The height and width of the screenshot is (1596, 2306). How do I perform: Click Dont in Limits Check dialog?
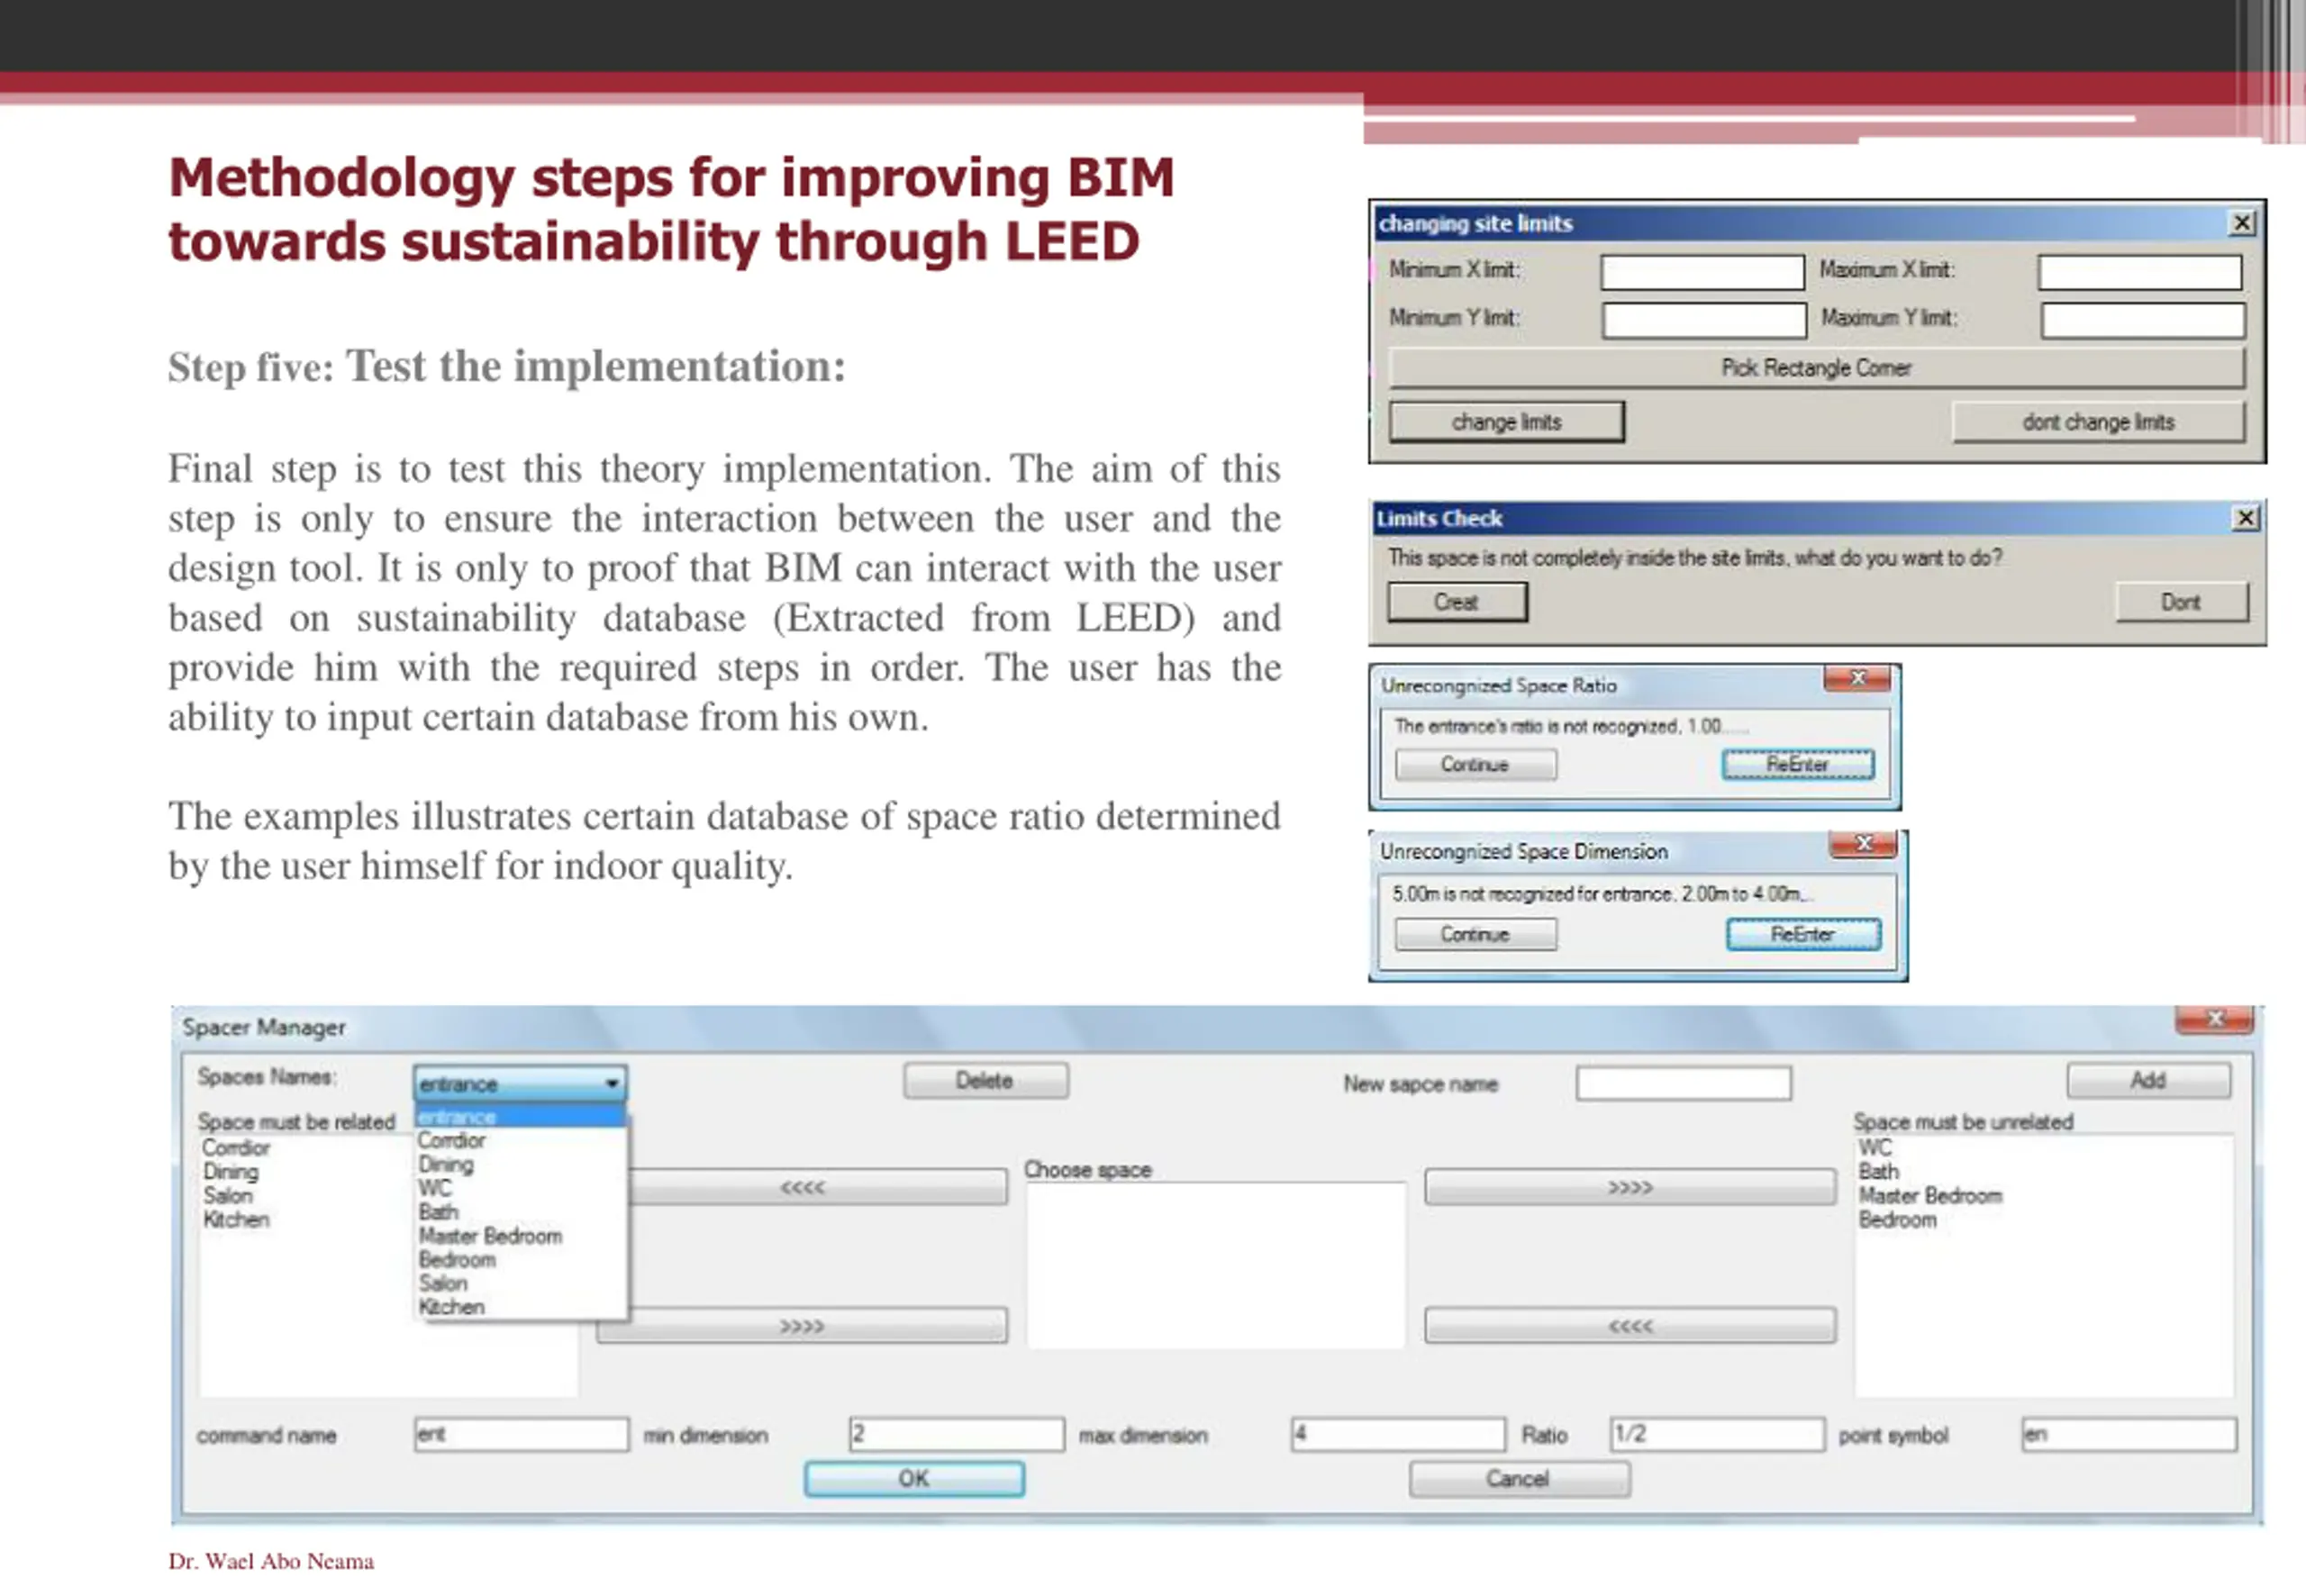(2181, 602)
